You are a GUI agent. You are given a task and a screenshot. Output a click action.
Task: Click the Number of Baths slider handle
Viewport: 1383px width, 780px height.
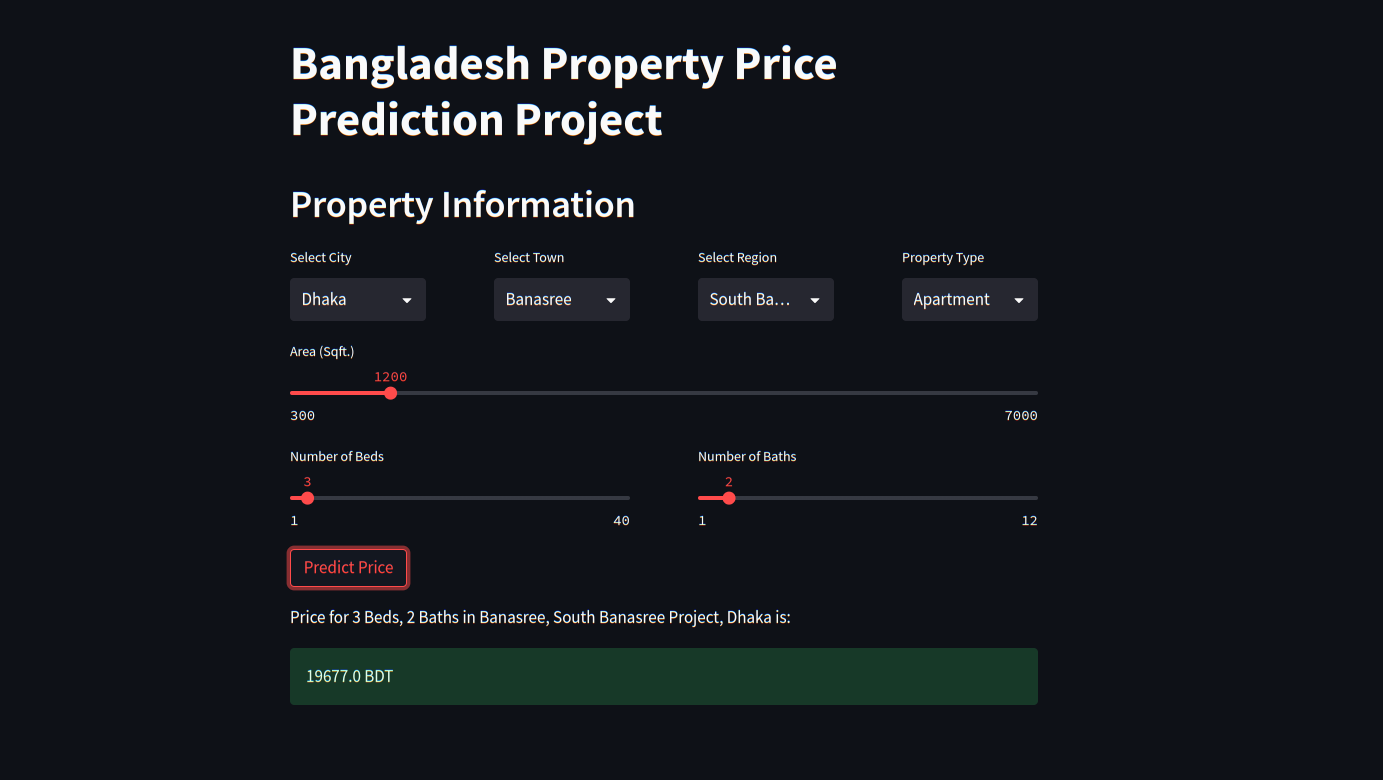pos(729,498)
